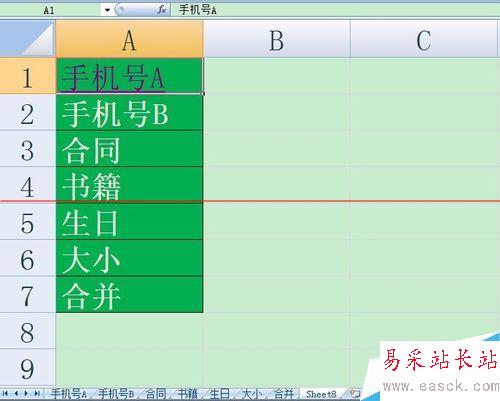Select row 9 header

[27, 367]
